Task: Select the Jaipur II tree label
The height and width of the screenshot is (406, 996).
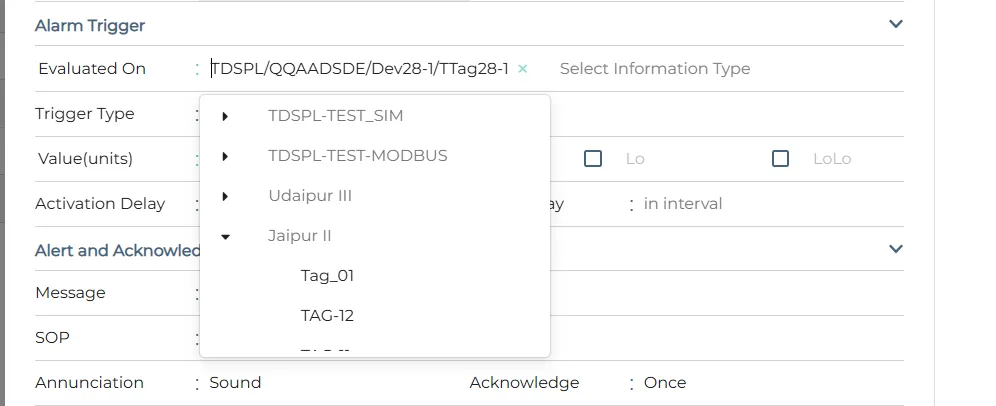Action: point(299,236)
